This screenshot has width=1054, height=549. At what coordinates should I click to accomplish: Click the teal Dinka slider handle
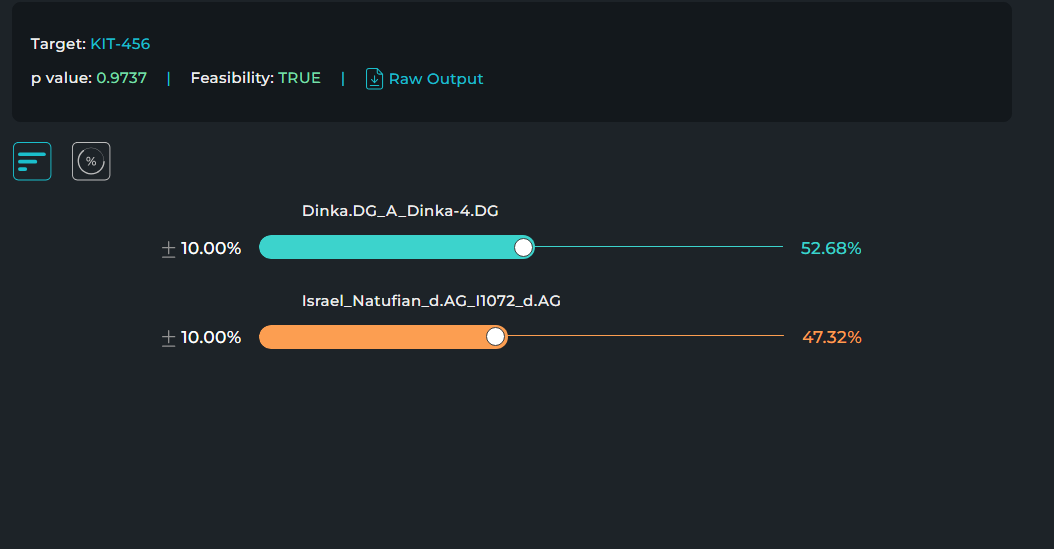coord(524,247)
